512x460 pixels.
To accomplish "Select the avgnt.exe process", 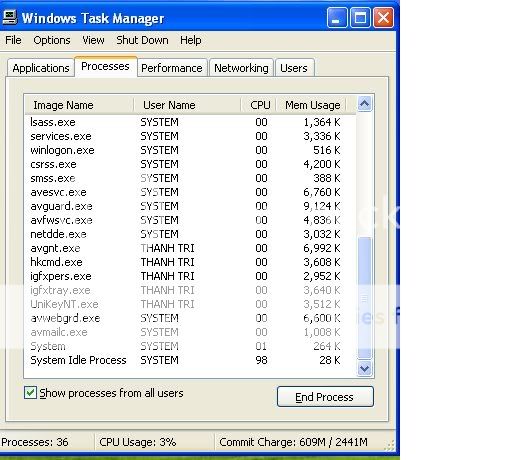I will click(190, 248).
